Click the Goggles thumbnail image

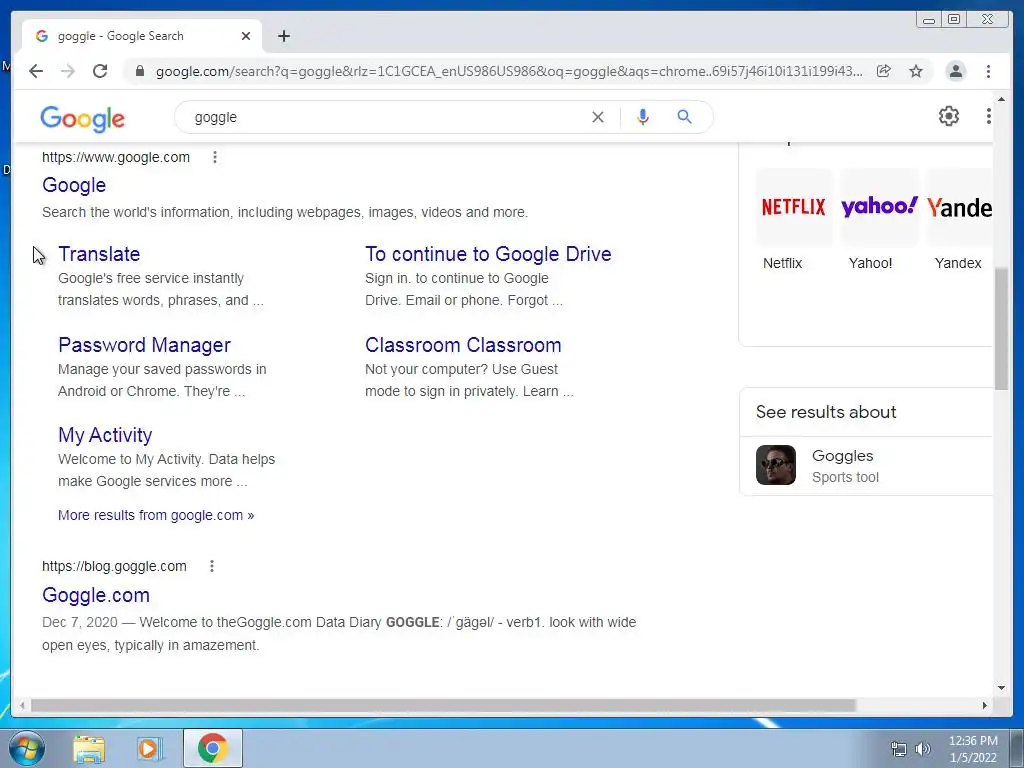(776, 465)
